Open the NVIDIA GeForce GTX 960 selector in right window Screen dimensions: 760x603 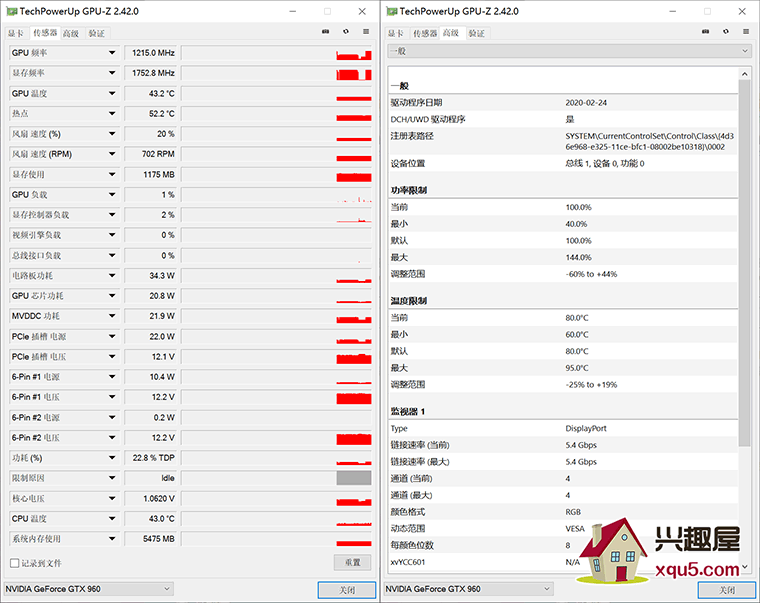[469, 589]
